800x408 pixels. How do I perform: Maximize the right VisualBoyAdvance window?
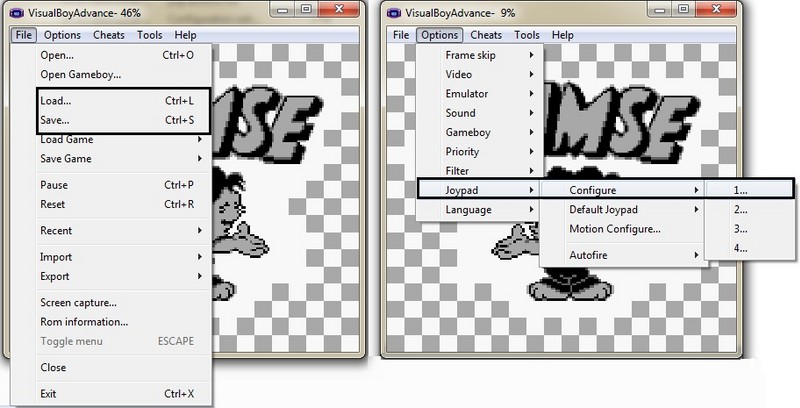click(684, 9)
